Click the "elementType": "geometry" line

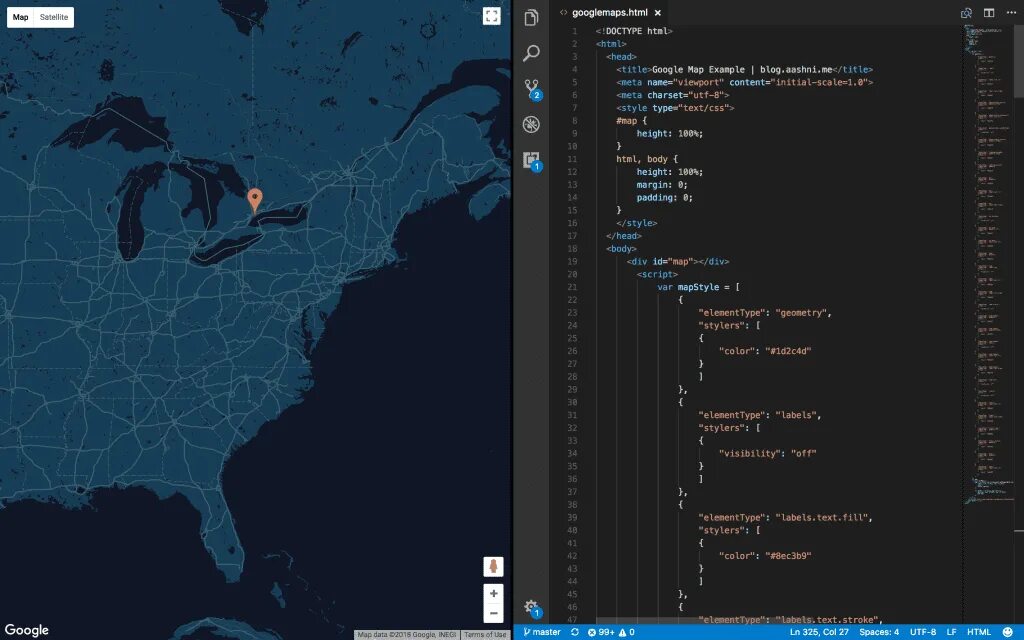765,313
